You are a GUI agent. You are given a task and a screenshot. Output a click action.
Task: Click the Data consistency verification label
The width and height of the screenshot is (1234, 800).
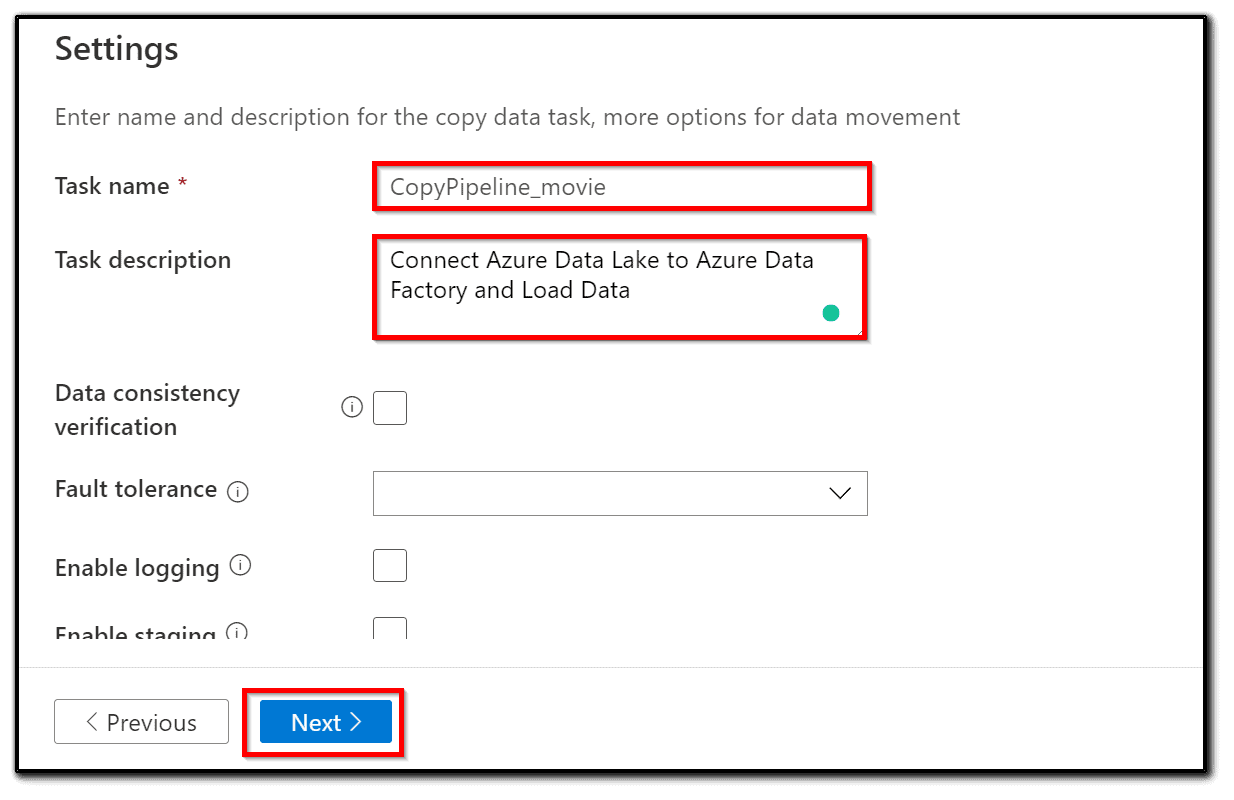point(147,410)
